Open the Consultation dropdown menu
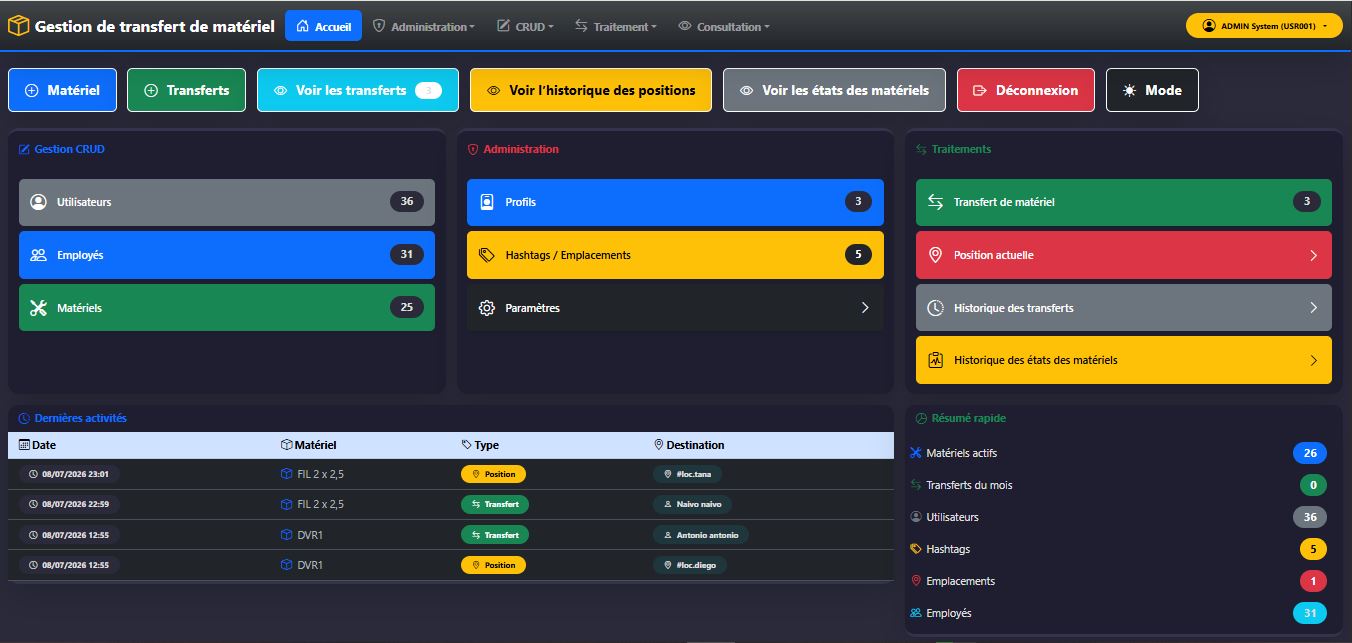 (724, 27)
